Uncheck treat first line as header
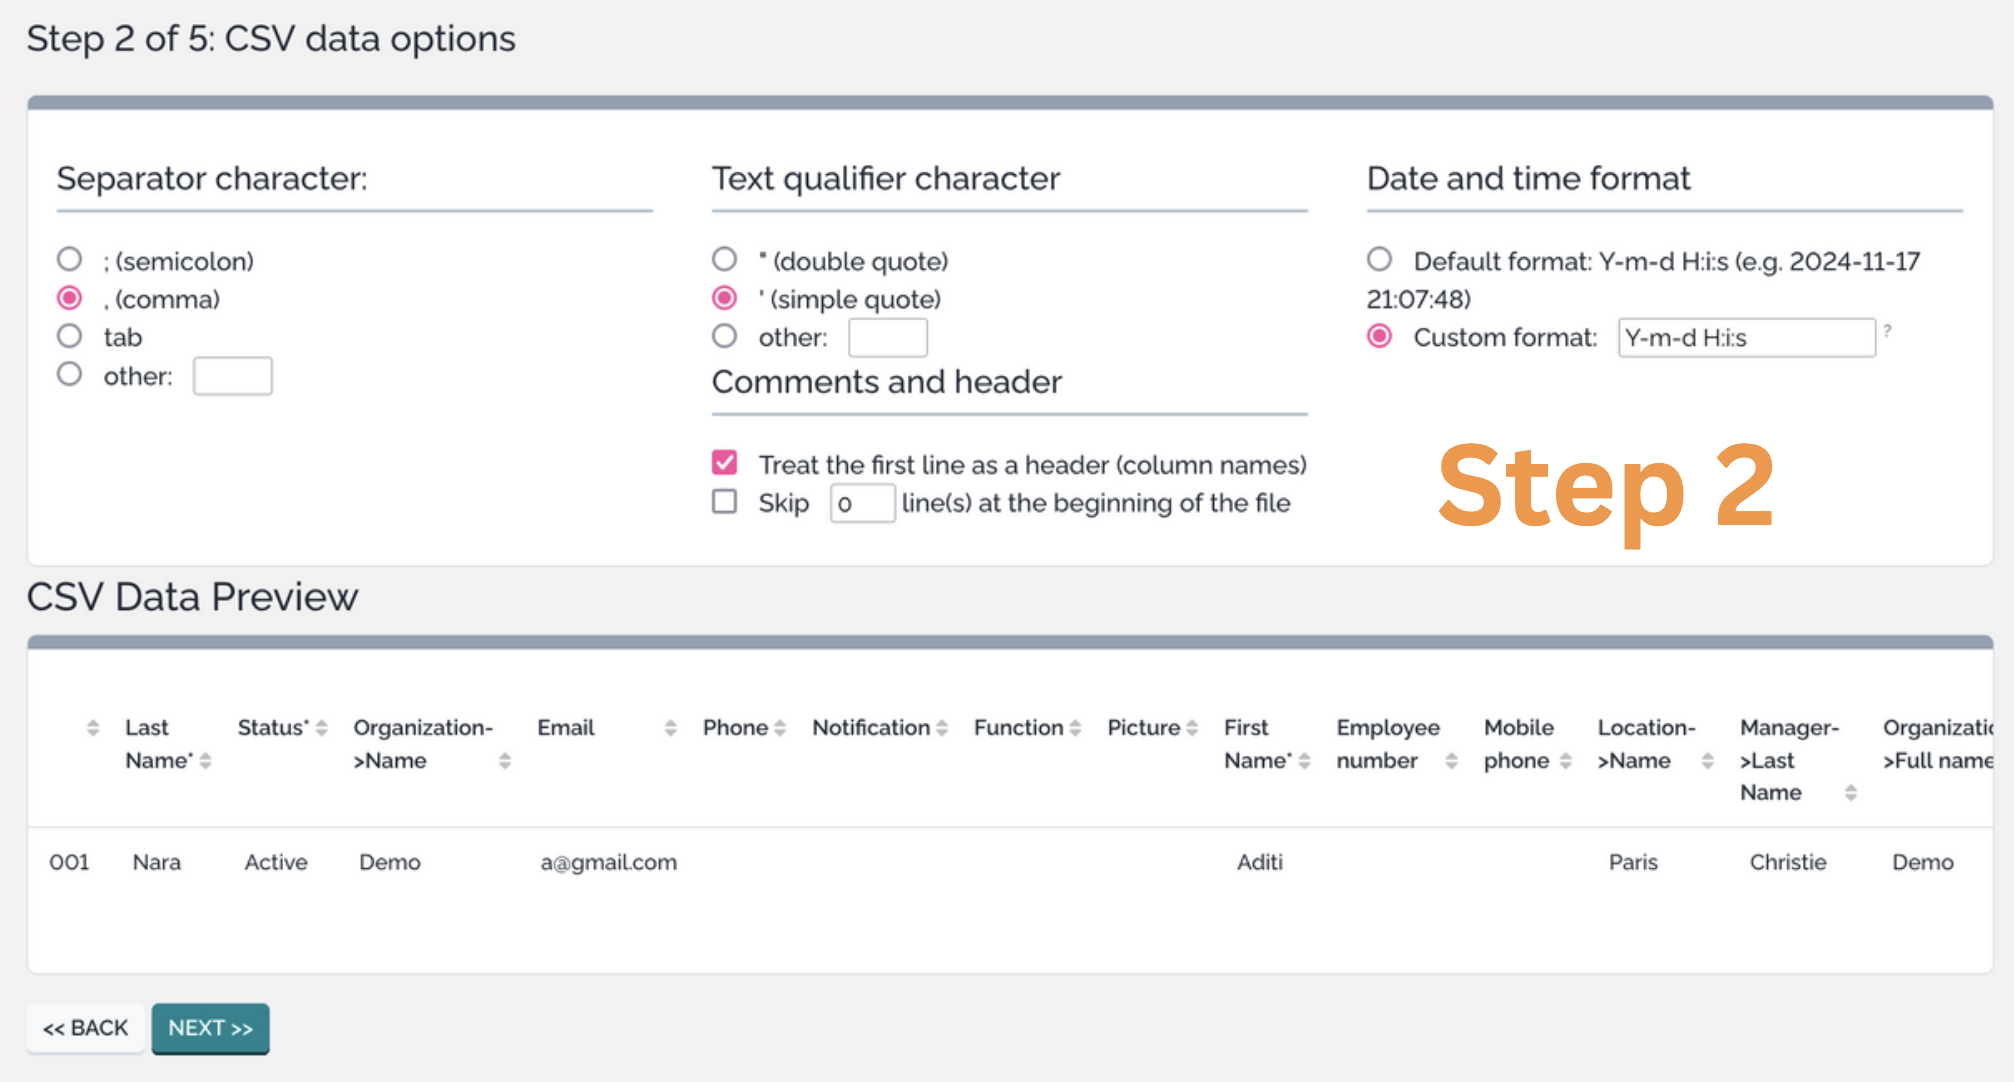Screen dimensions: 2014x1082 tap(724, 463)
